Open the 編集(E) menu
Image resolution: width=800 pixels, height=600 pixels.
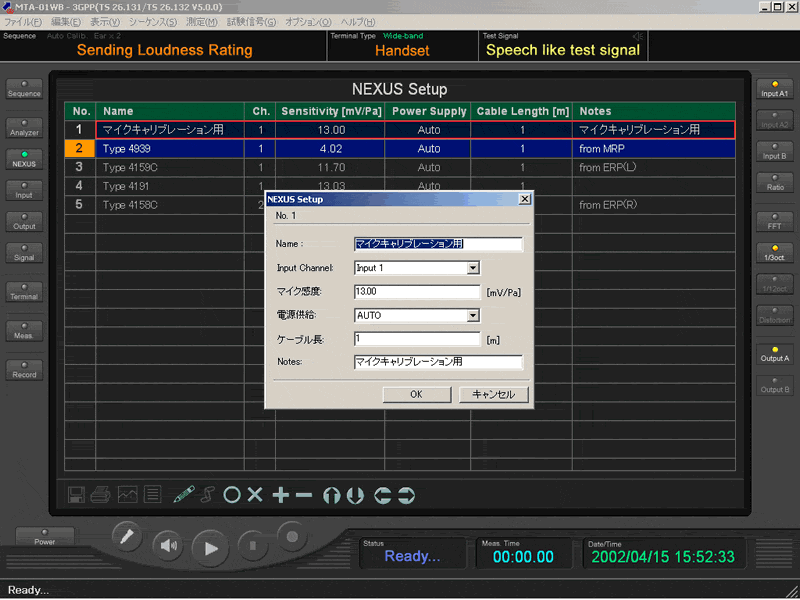(x=66, y=22)
